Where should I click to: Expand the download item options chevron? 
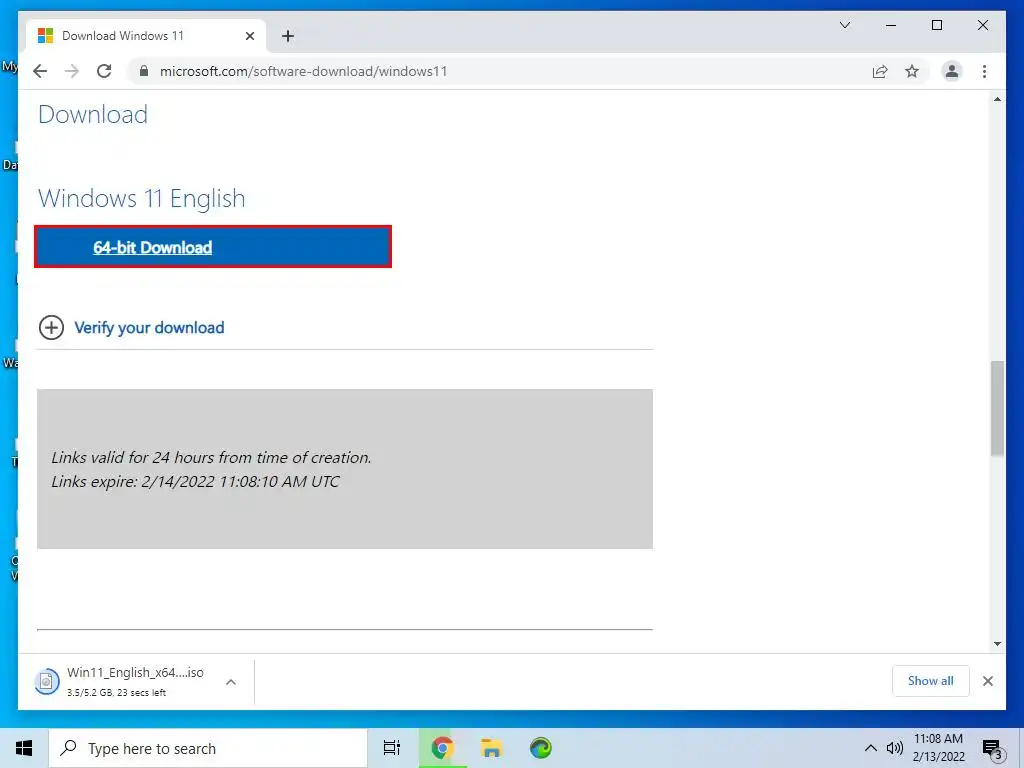click(x=231, y=682)
